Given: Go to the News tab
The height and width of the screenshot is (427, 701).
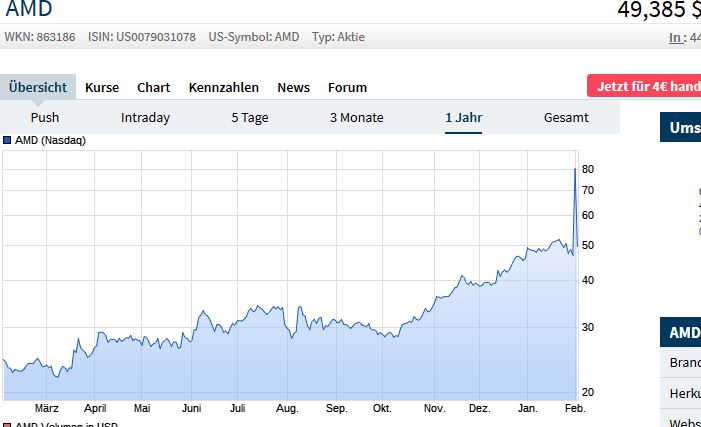Looking at the screenshot, I should coord(293,87).
